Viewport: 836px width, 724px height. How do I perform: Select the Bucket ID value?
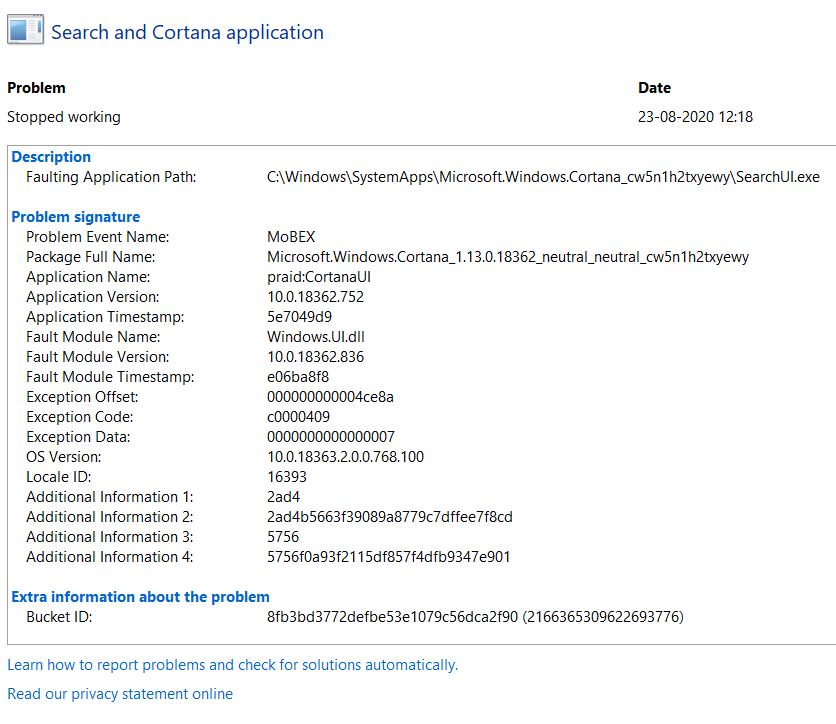tap(476, 617)
